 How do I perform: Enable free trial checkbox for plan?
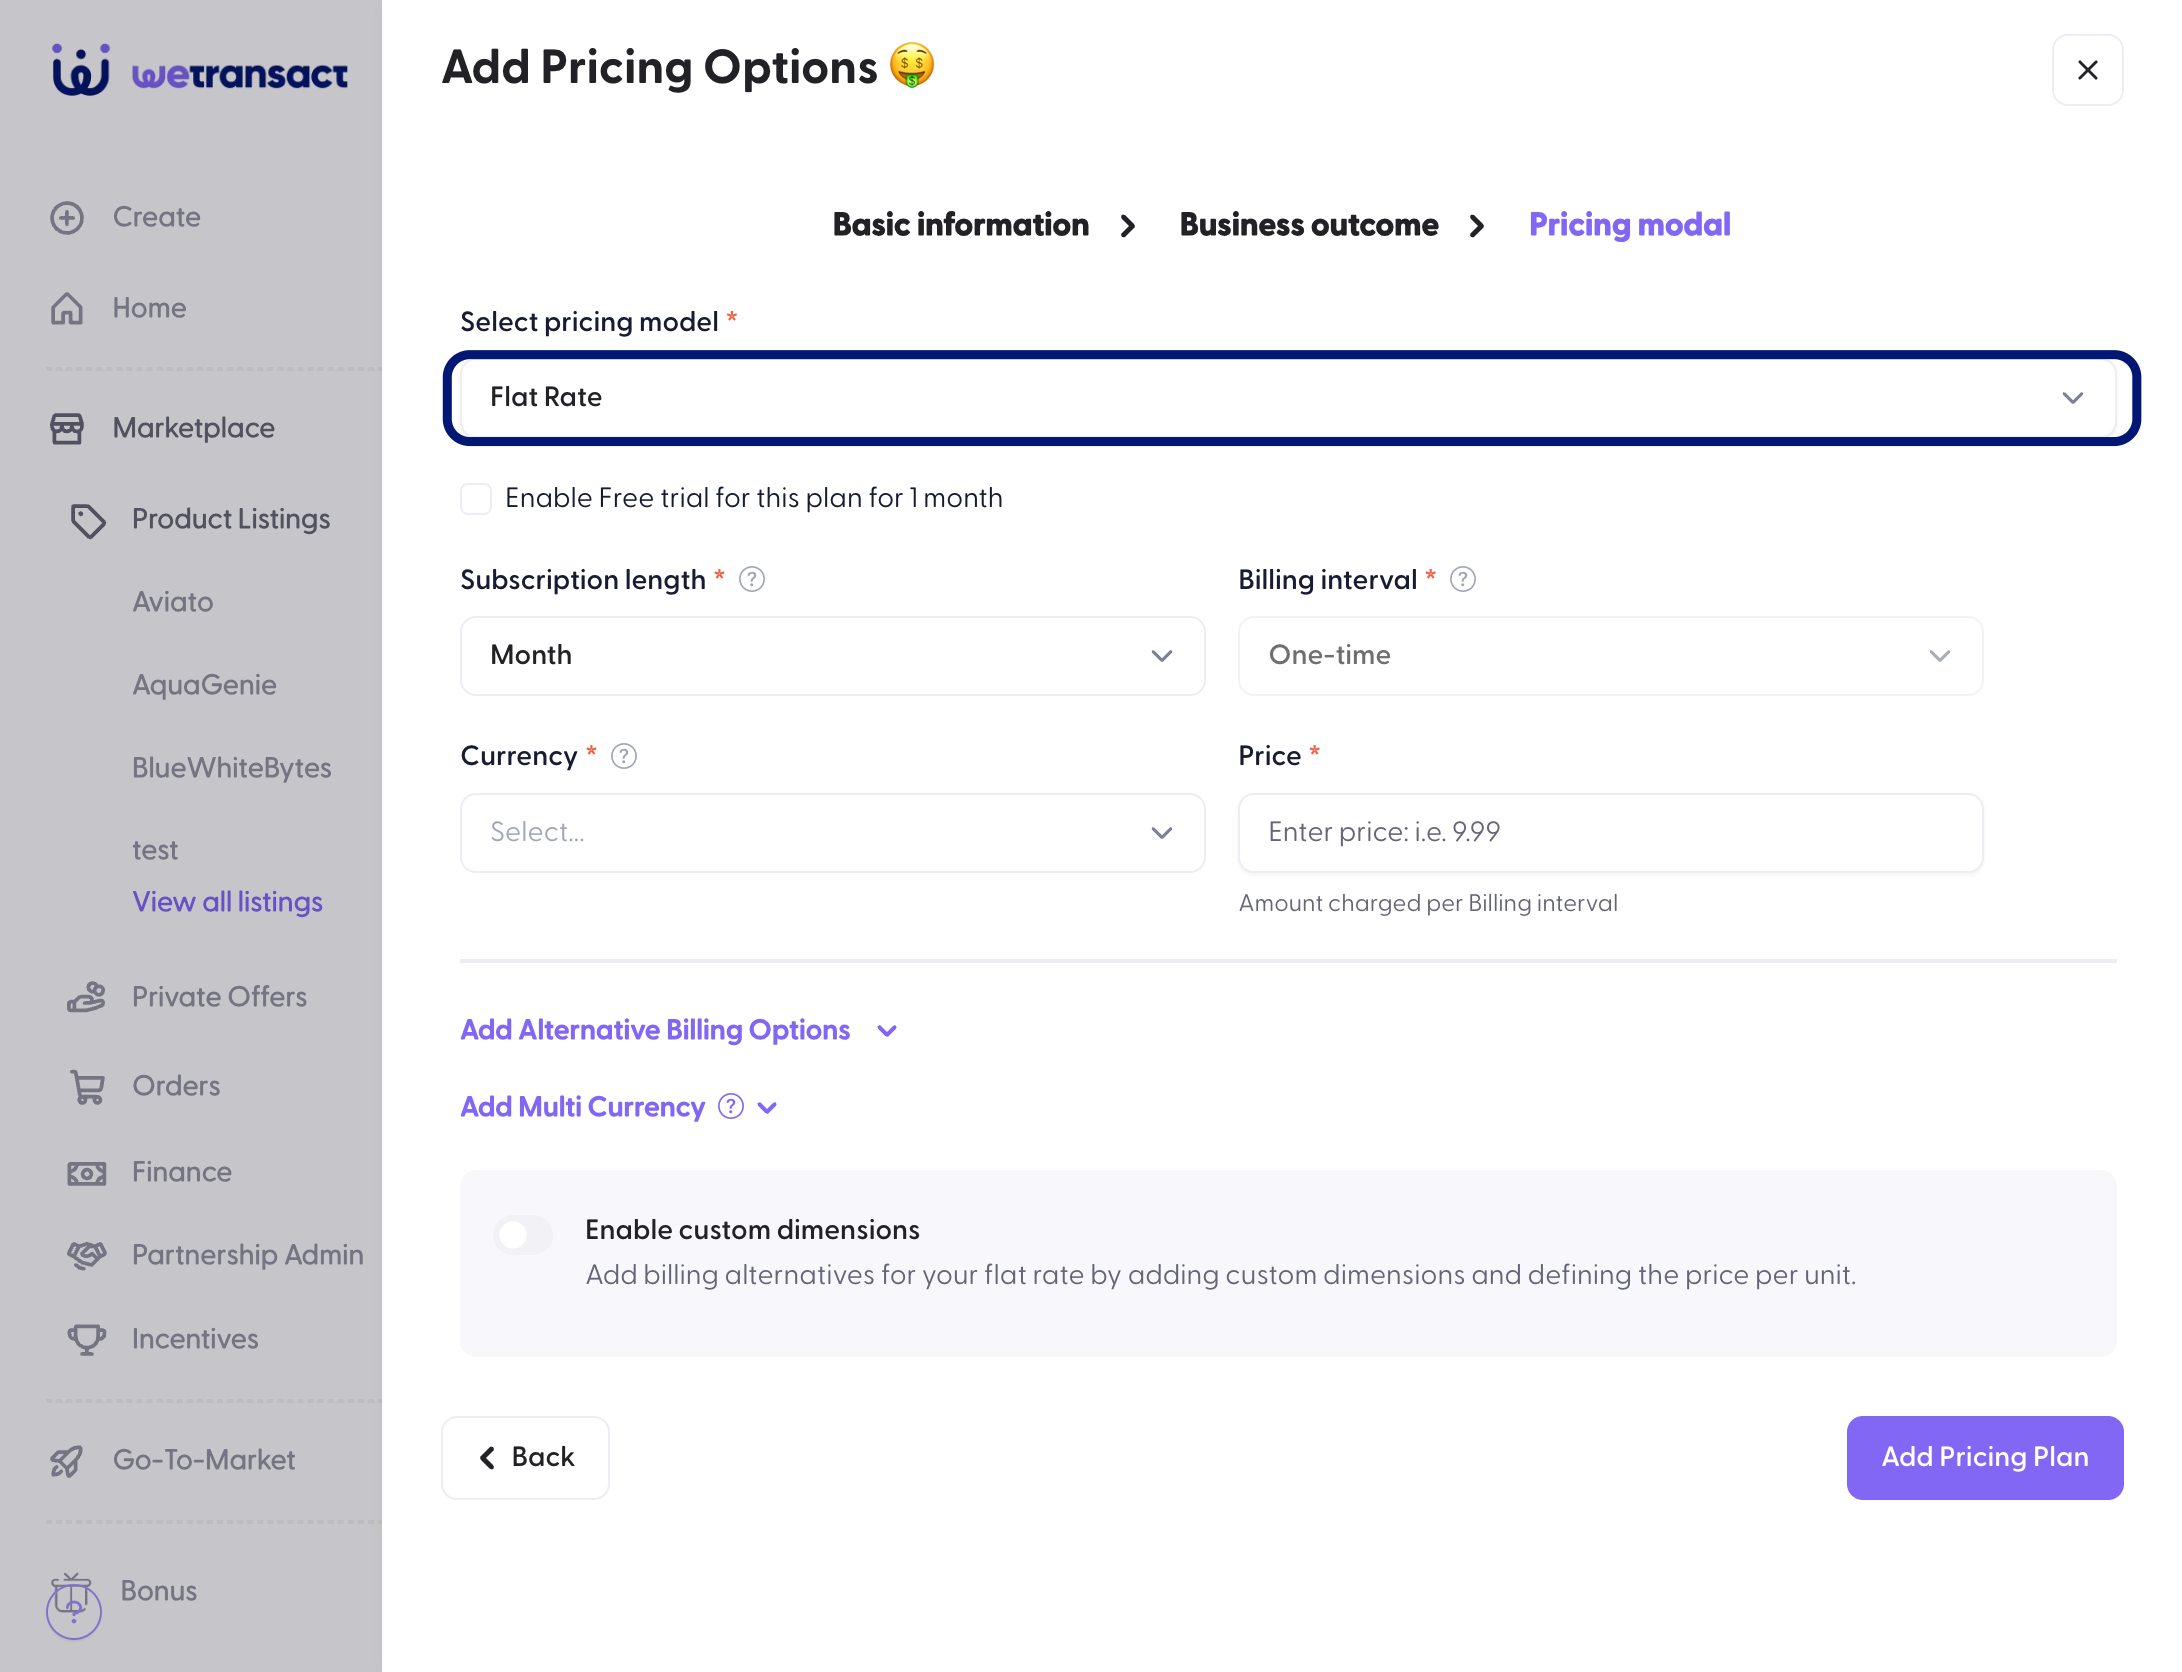click(476, 498)
